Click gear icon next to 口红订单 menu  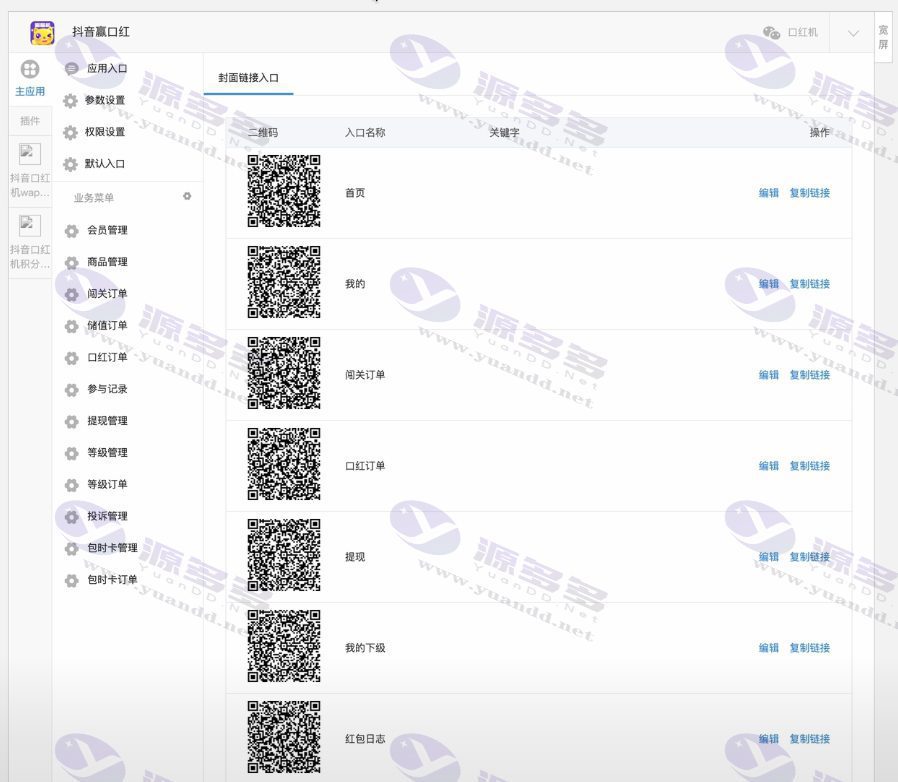[x=72, y=358]
